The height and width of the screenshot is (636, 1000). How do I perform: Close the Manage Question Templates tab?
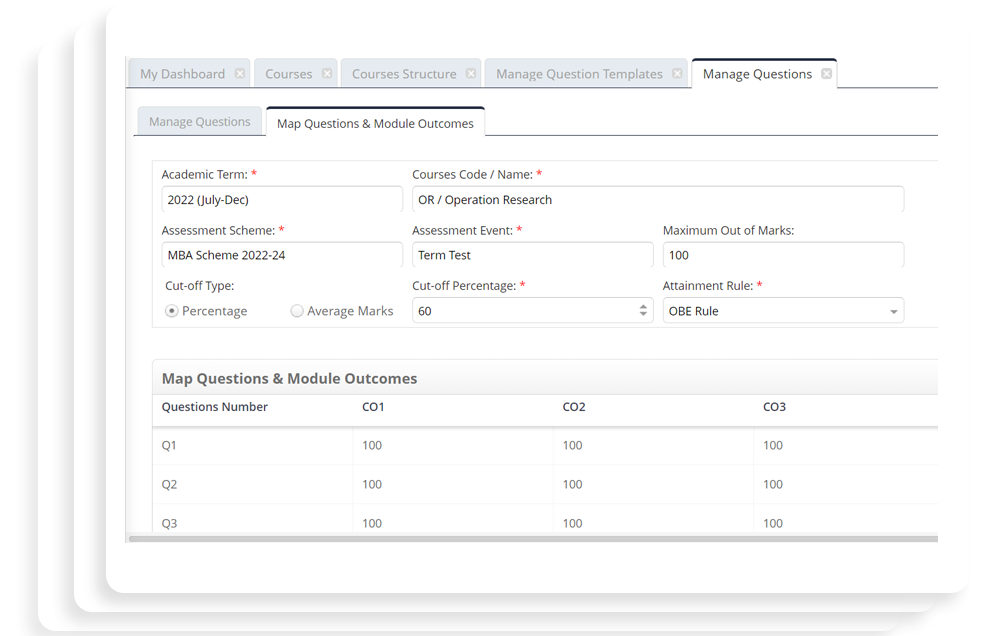click(677, 73)
